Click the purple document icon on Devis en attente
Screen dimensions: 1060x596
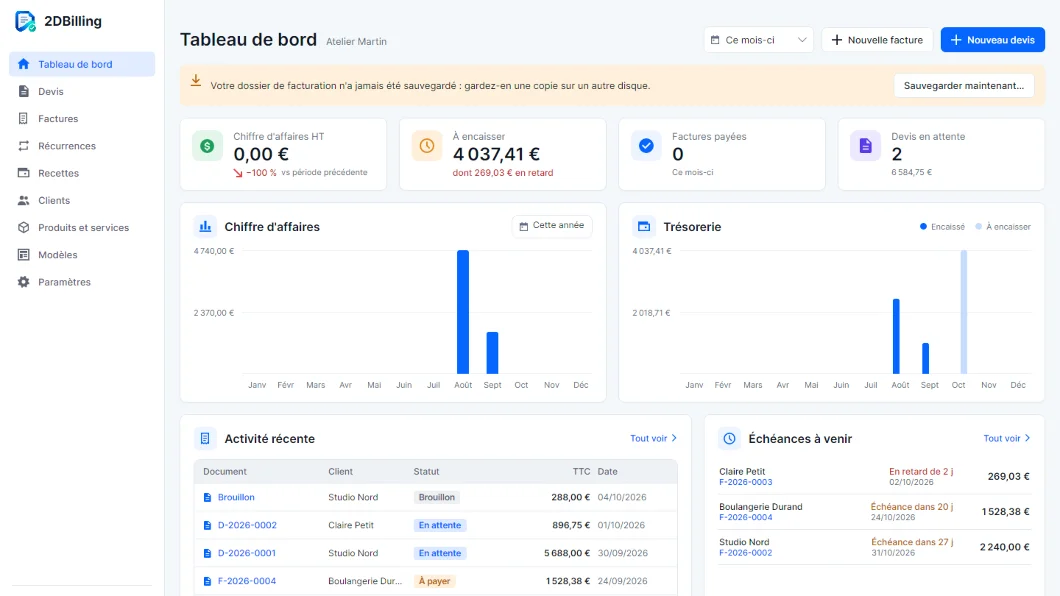point(865,146)
